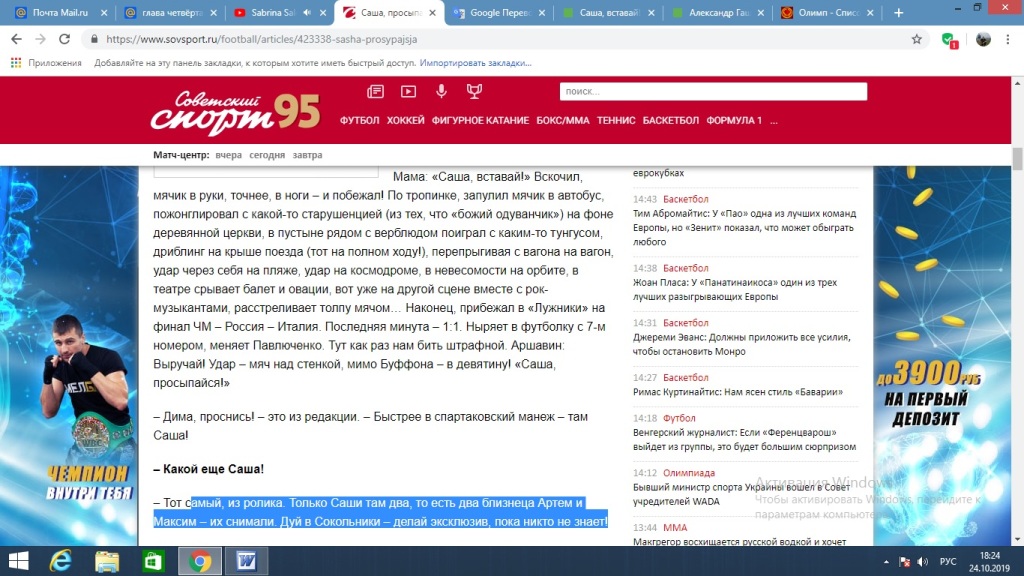Switch to the 'Саша, вставай' tab
Viewport: 1024px width, 576px height.
pos(609,12)
